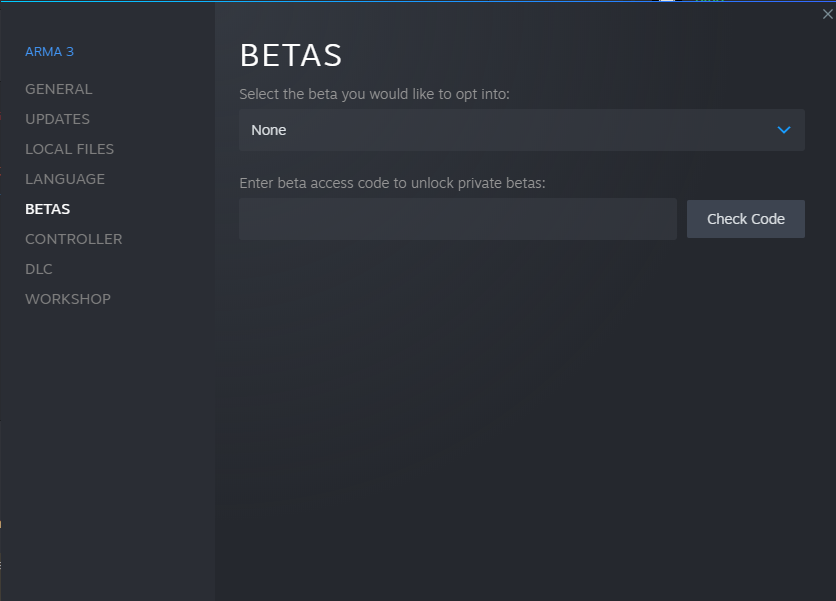Viewport: 836px width, 601px height.
Task: Show the DLC section
Action: pos(39,269)
